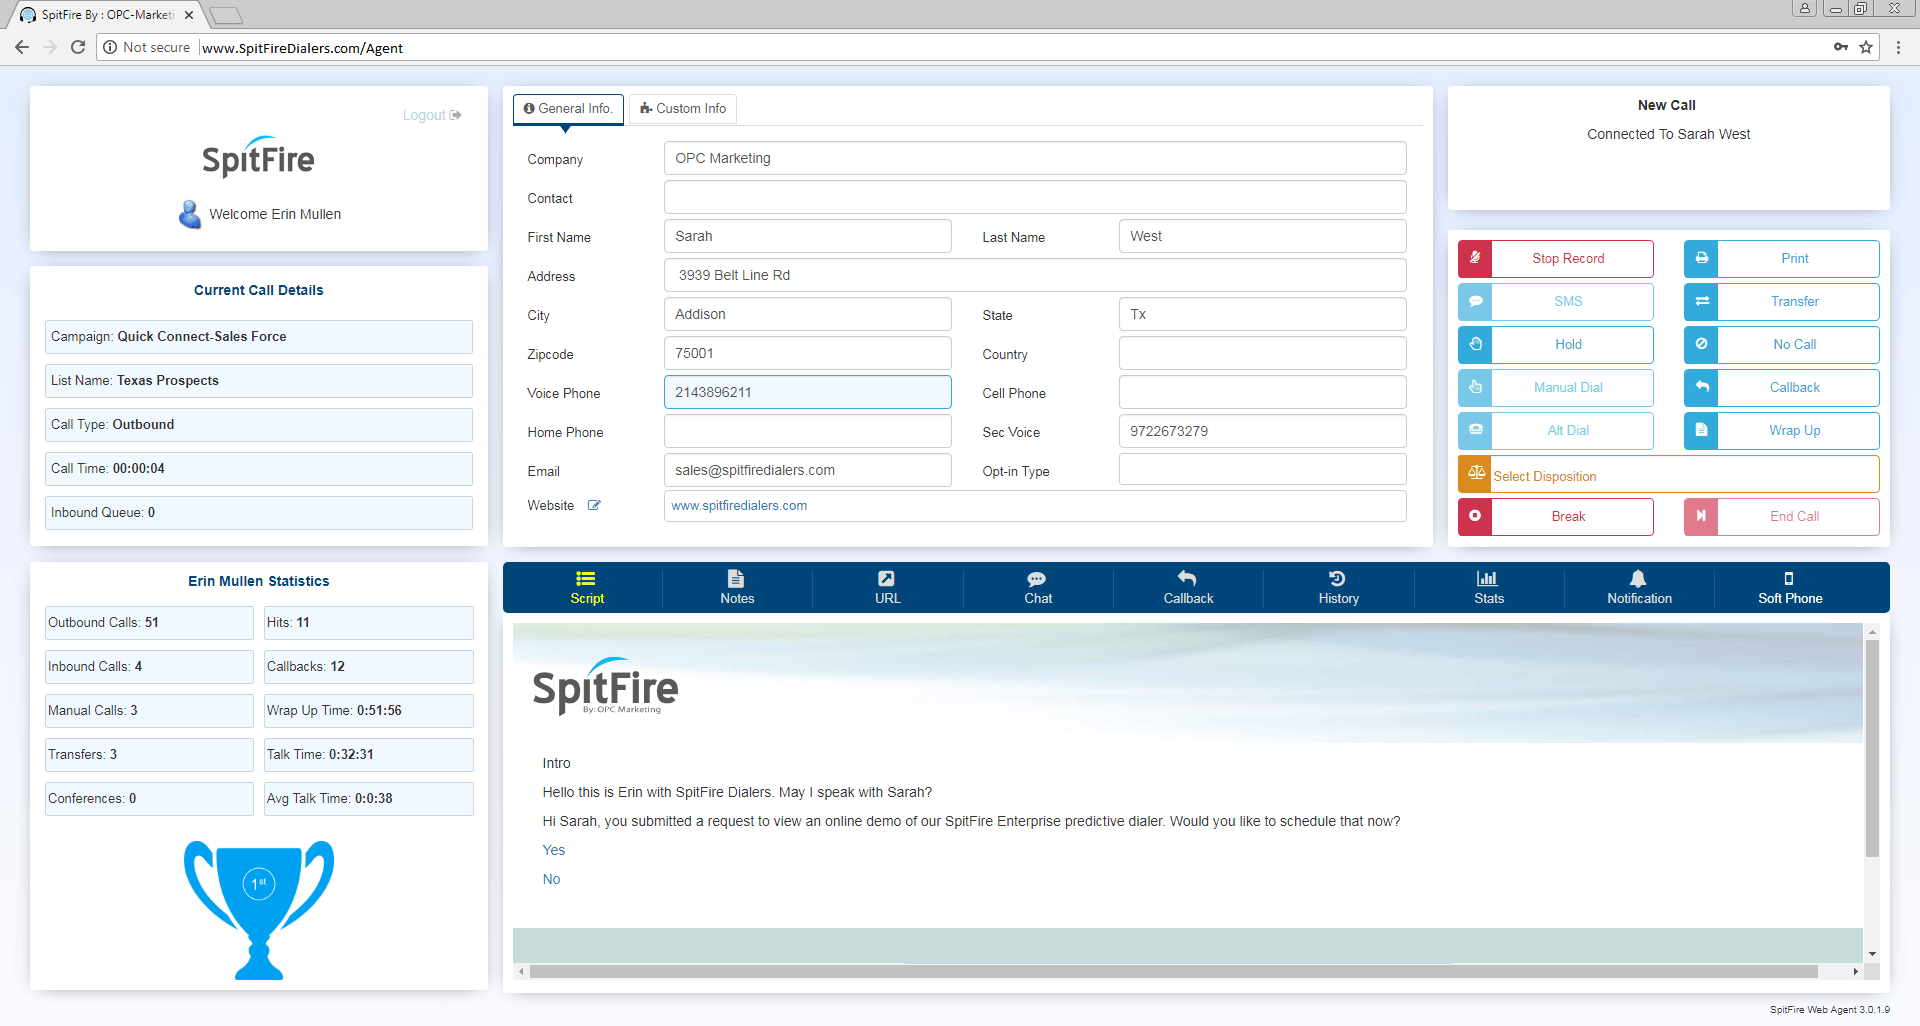Click the Callback reply arrow icon in button panel

point(1701,387)
